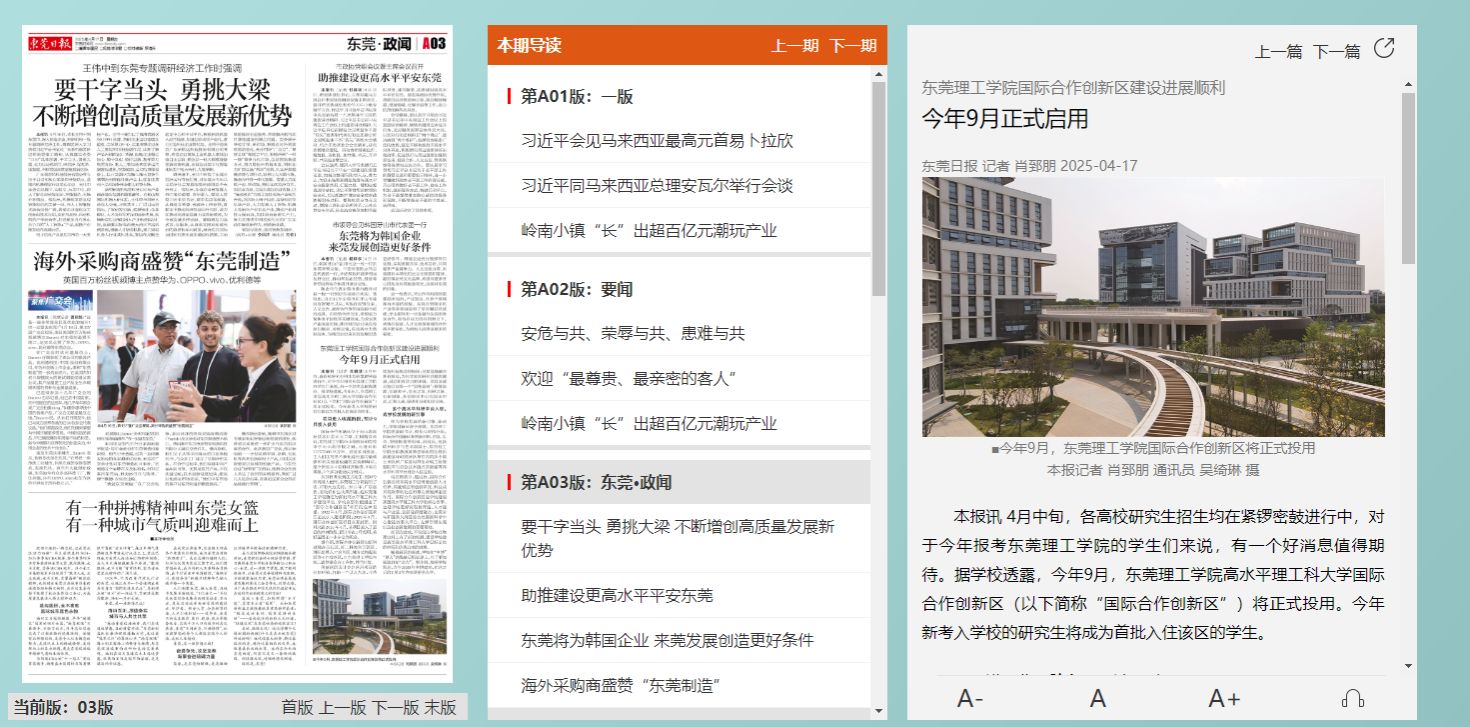Screen dimensions: 1470x727
Task: Jump to last page (末版)
Action: tap(440, 707)
